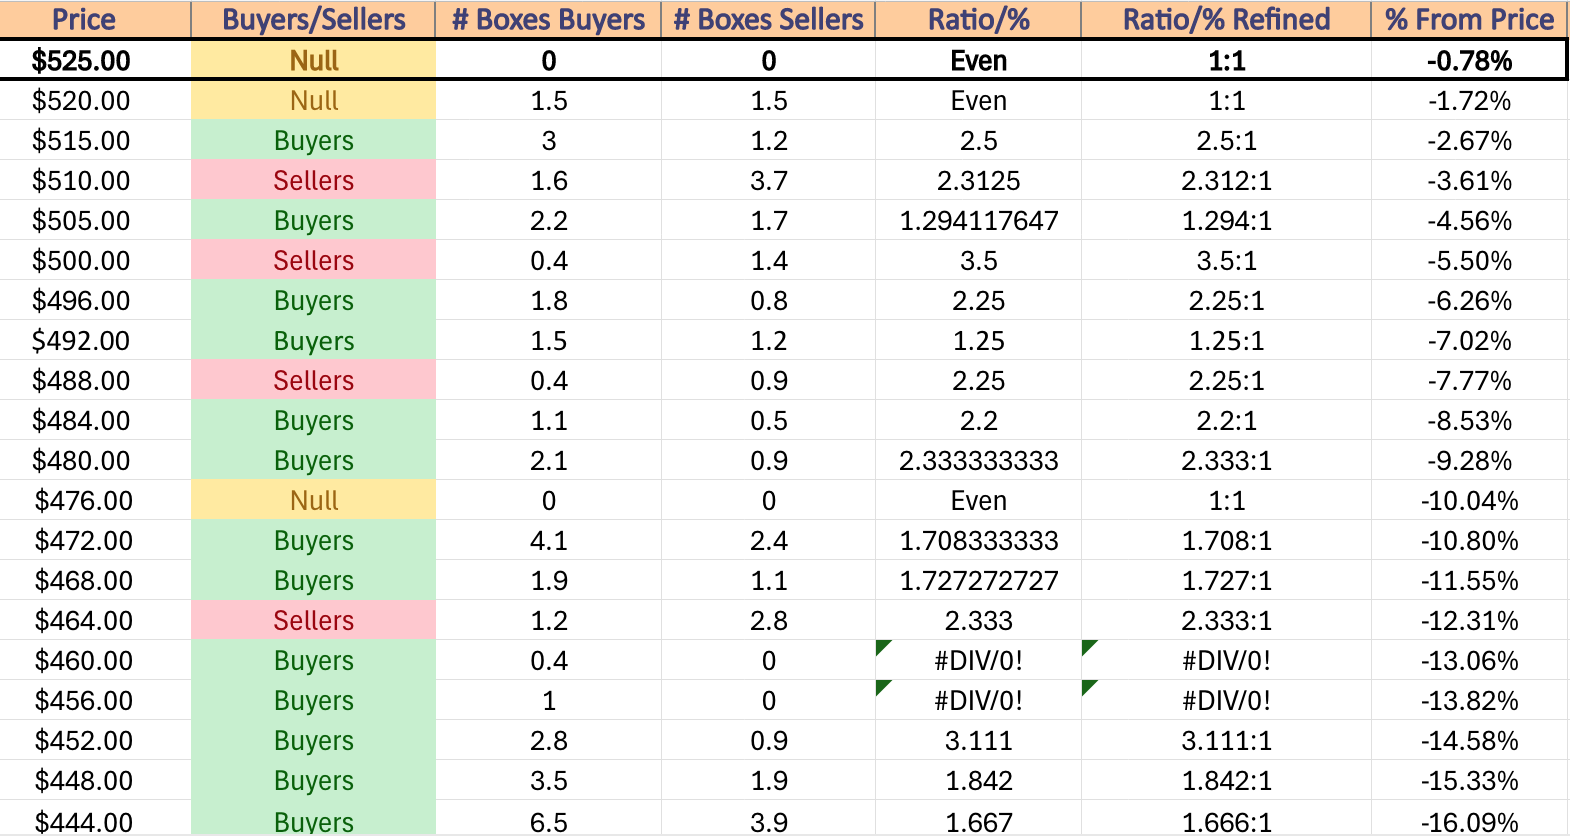Click the $492.00 price cell
Screen dimensions: 1570x836
point(95,340)
